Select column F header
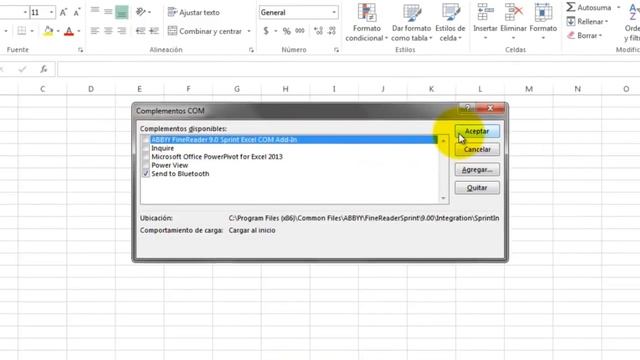Viewport: 640px width, 360px height. pyautogui.click(x=188, y=89)
